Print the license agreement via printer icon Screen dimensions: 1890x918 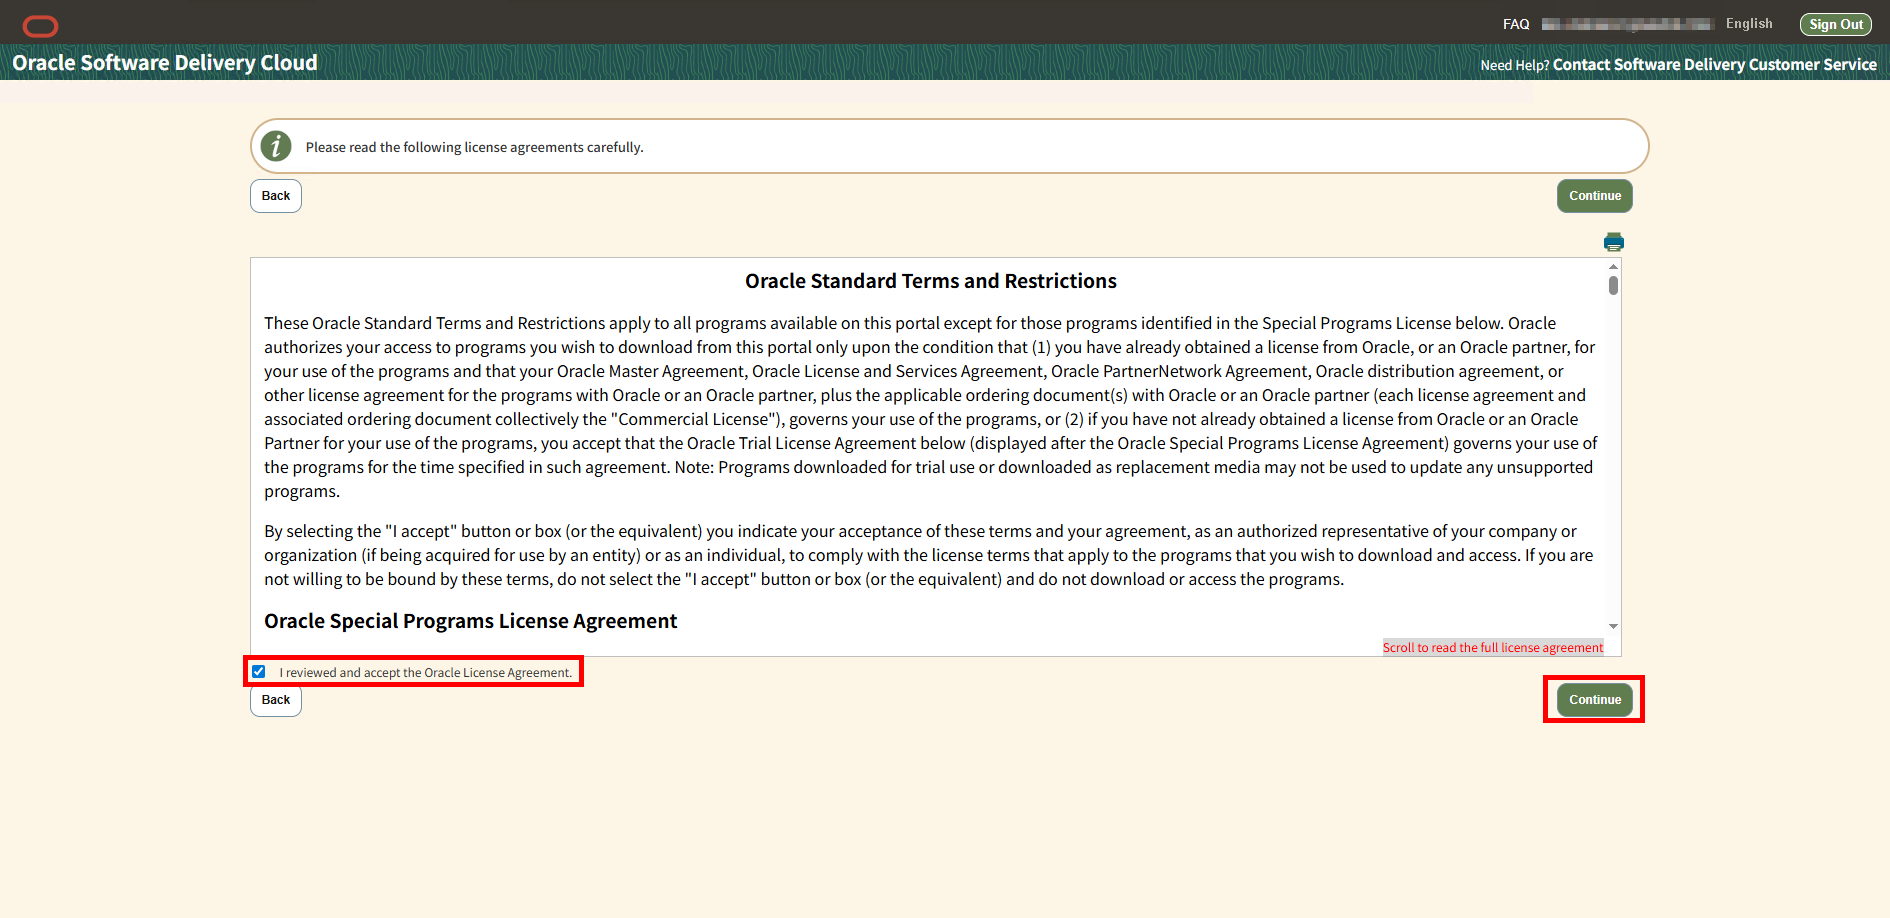click(1613, 242)
